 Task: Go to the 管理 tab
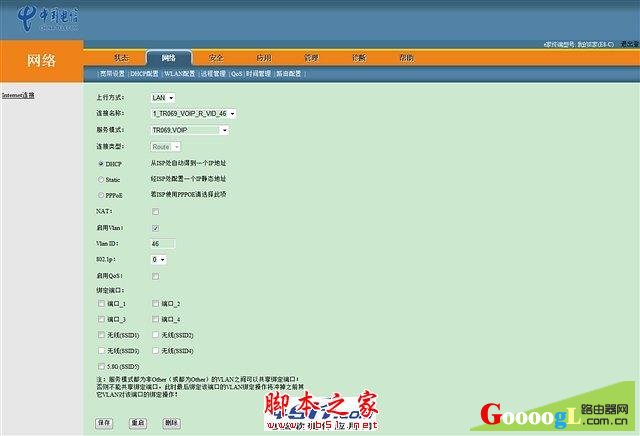[311, 58]
